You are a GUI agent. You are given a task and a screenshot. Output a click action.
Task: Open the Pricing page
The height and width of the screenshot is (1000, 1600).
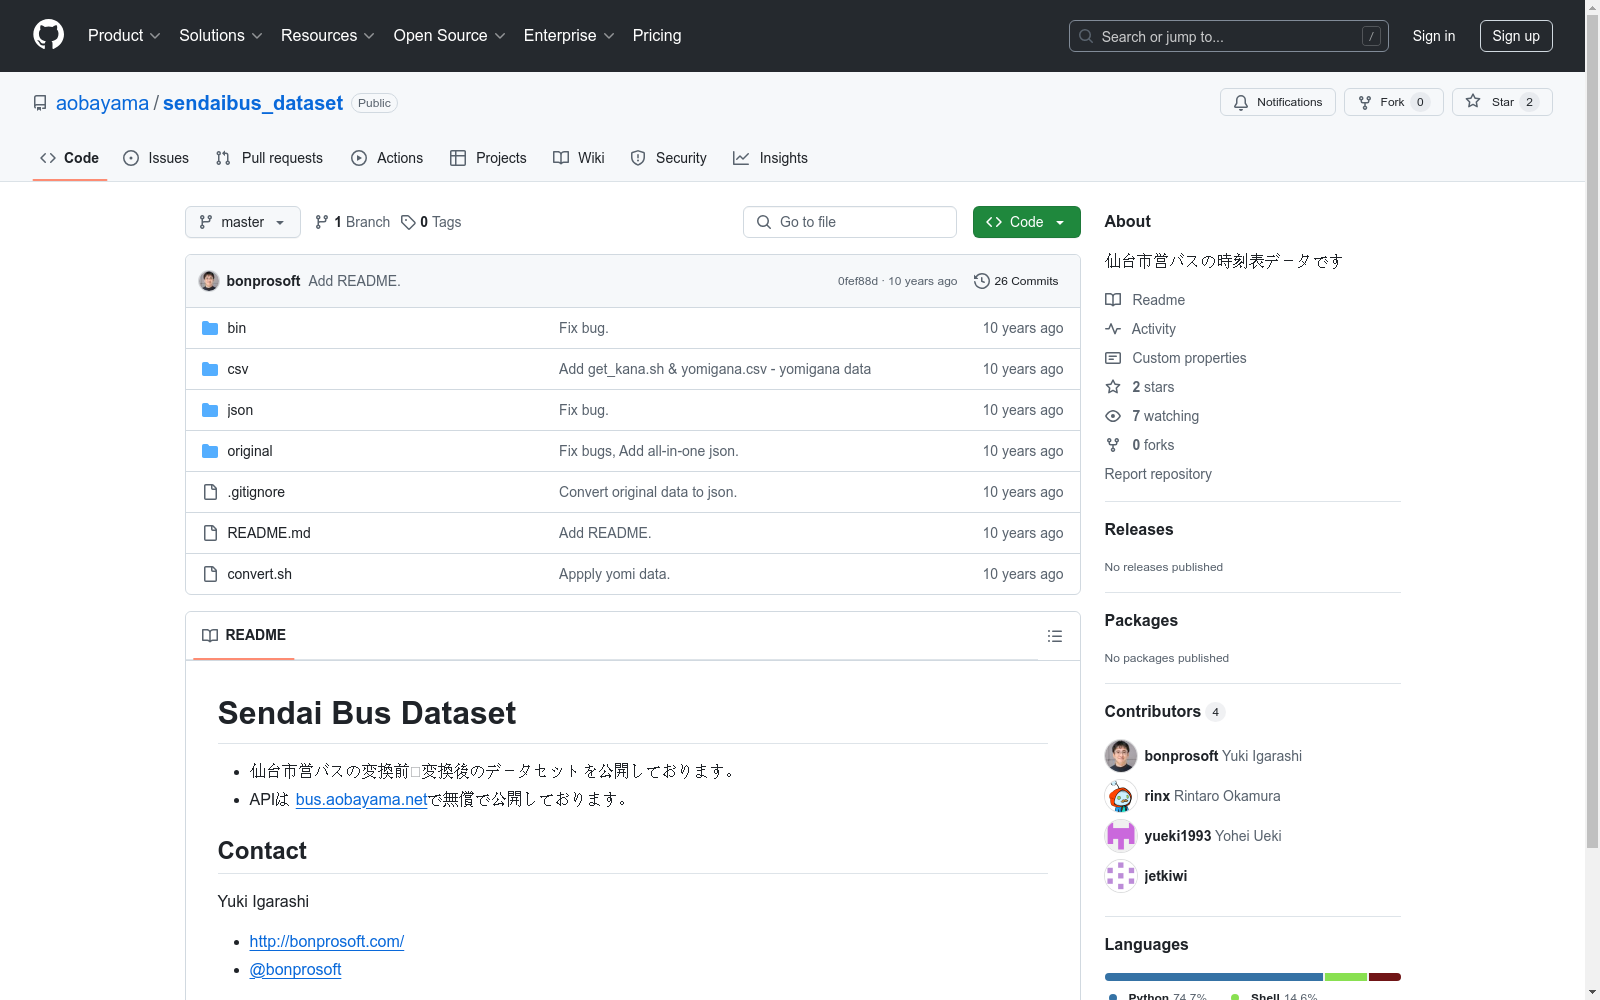coord(657,35)
